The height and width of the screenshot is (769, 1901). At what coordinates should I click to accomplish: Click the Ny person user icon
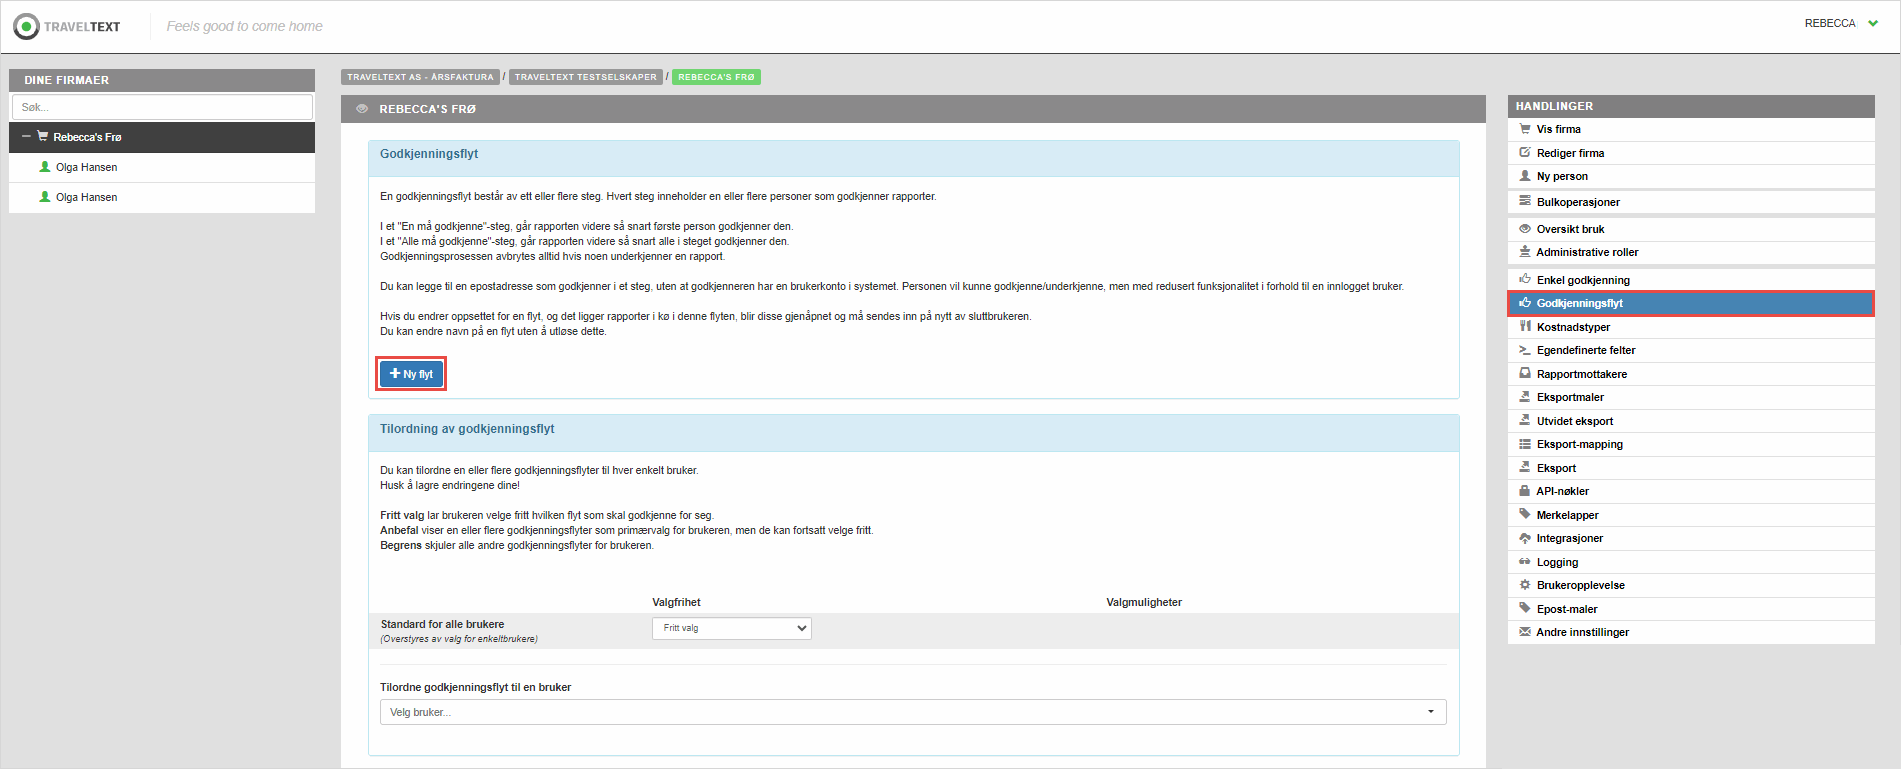tap(1525, 176)
